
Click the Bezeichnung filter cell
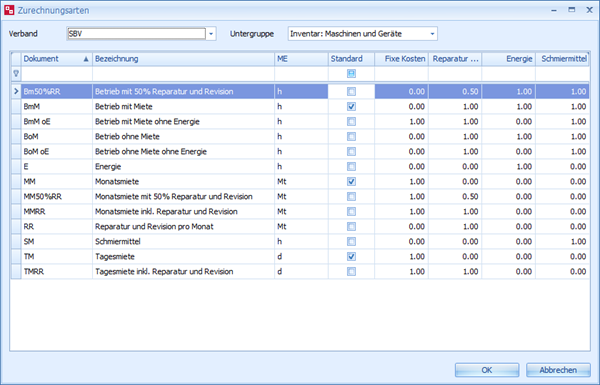coord(183,73)
